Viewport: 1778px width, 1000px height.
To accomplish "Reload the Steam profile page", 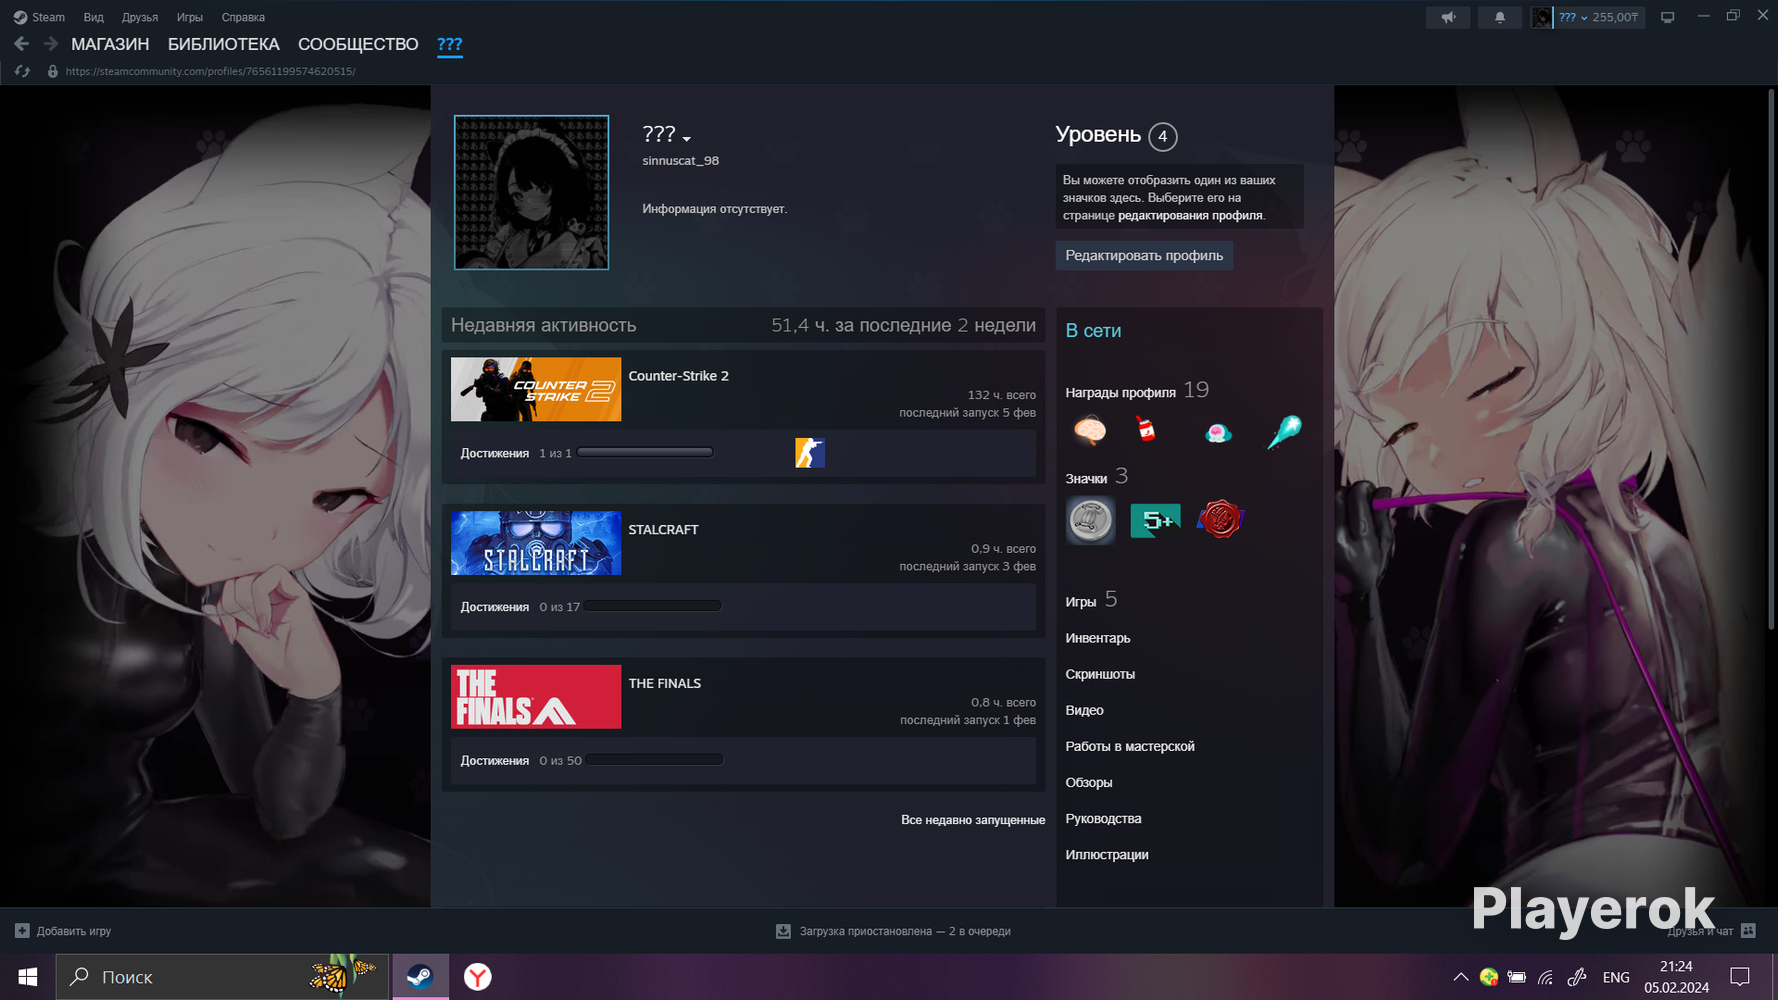I will [x=22, y=71].
